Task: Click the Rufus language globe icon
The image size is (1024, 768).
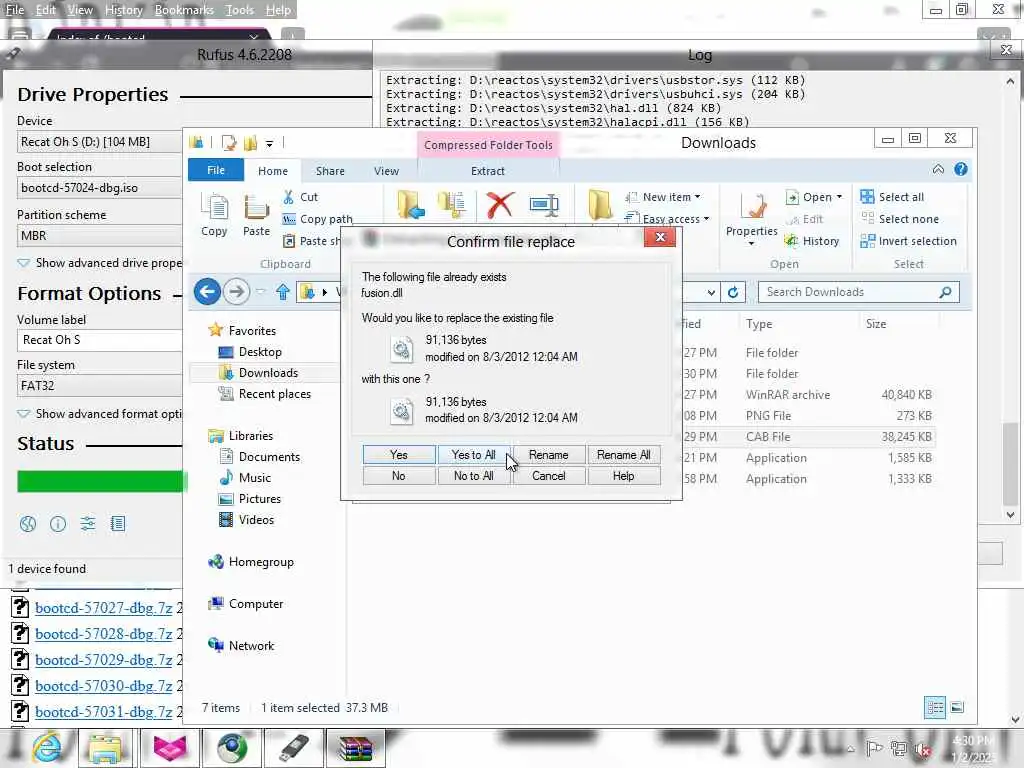Action: [x=27, y=524]
